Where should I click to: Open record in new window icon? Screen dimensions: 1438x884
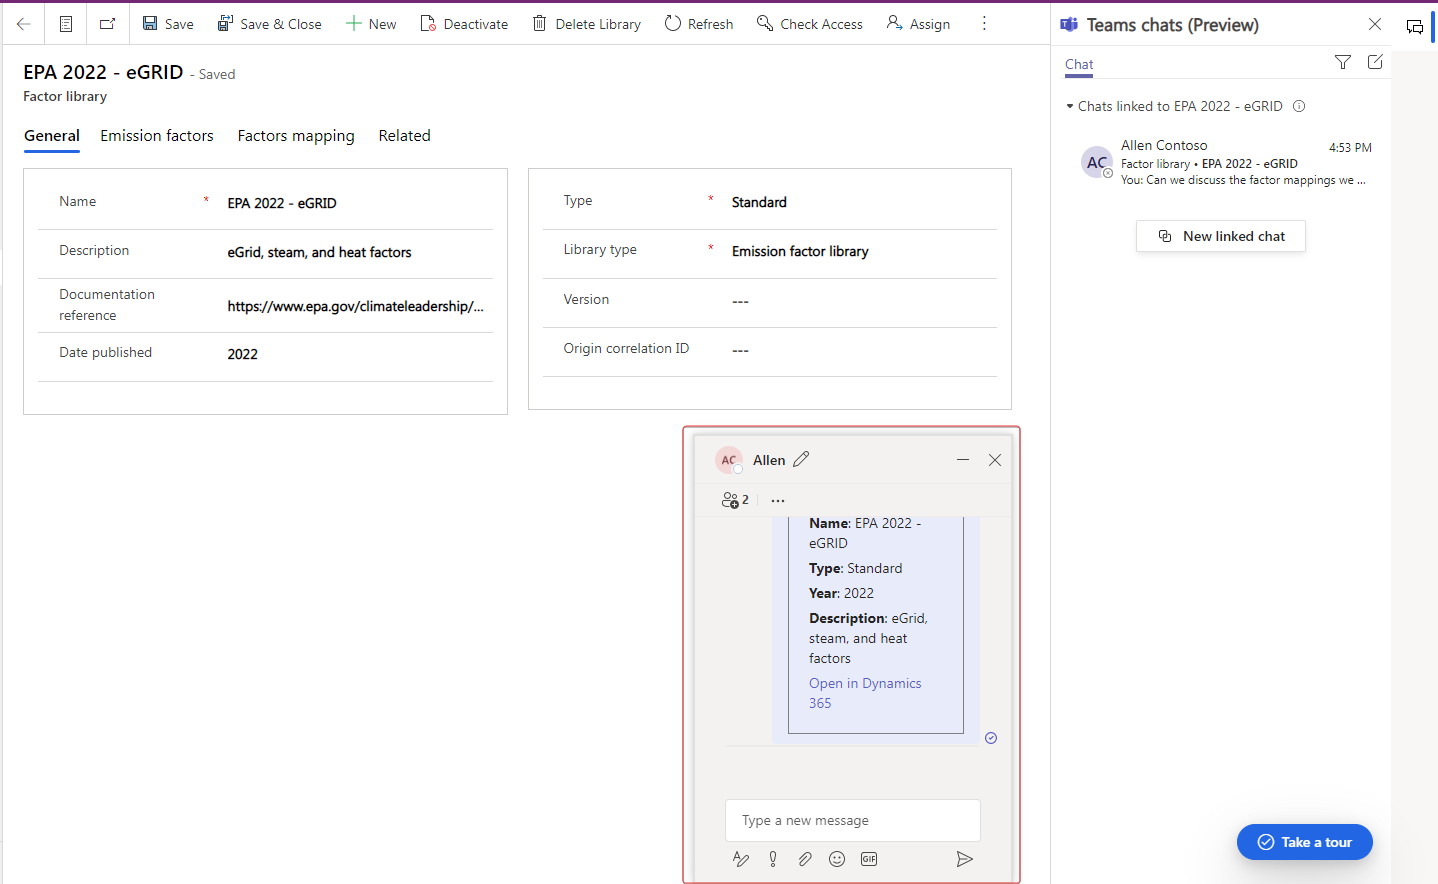point(108,24)
